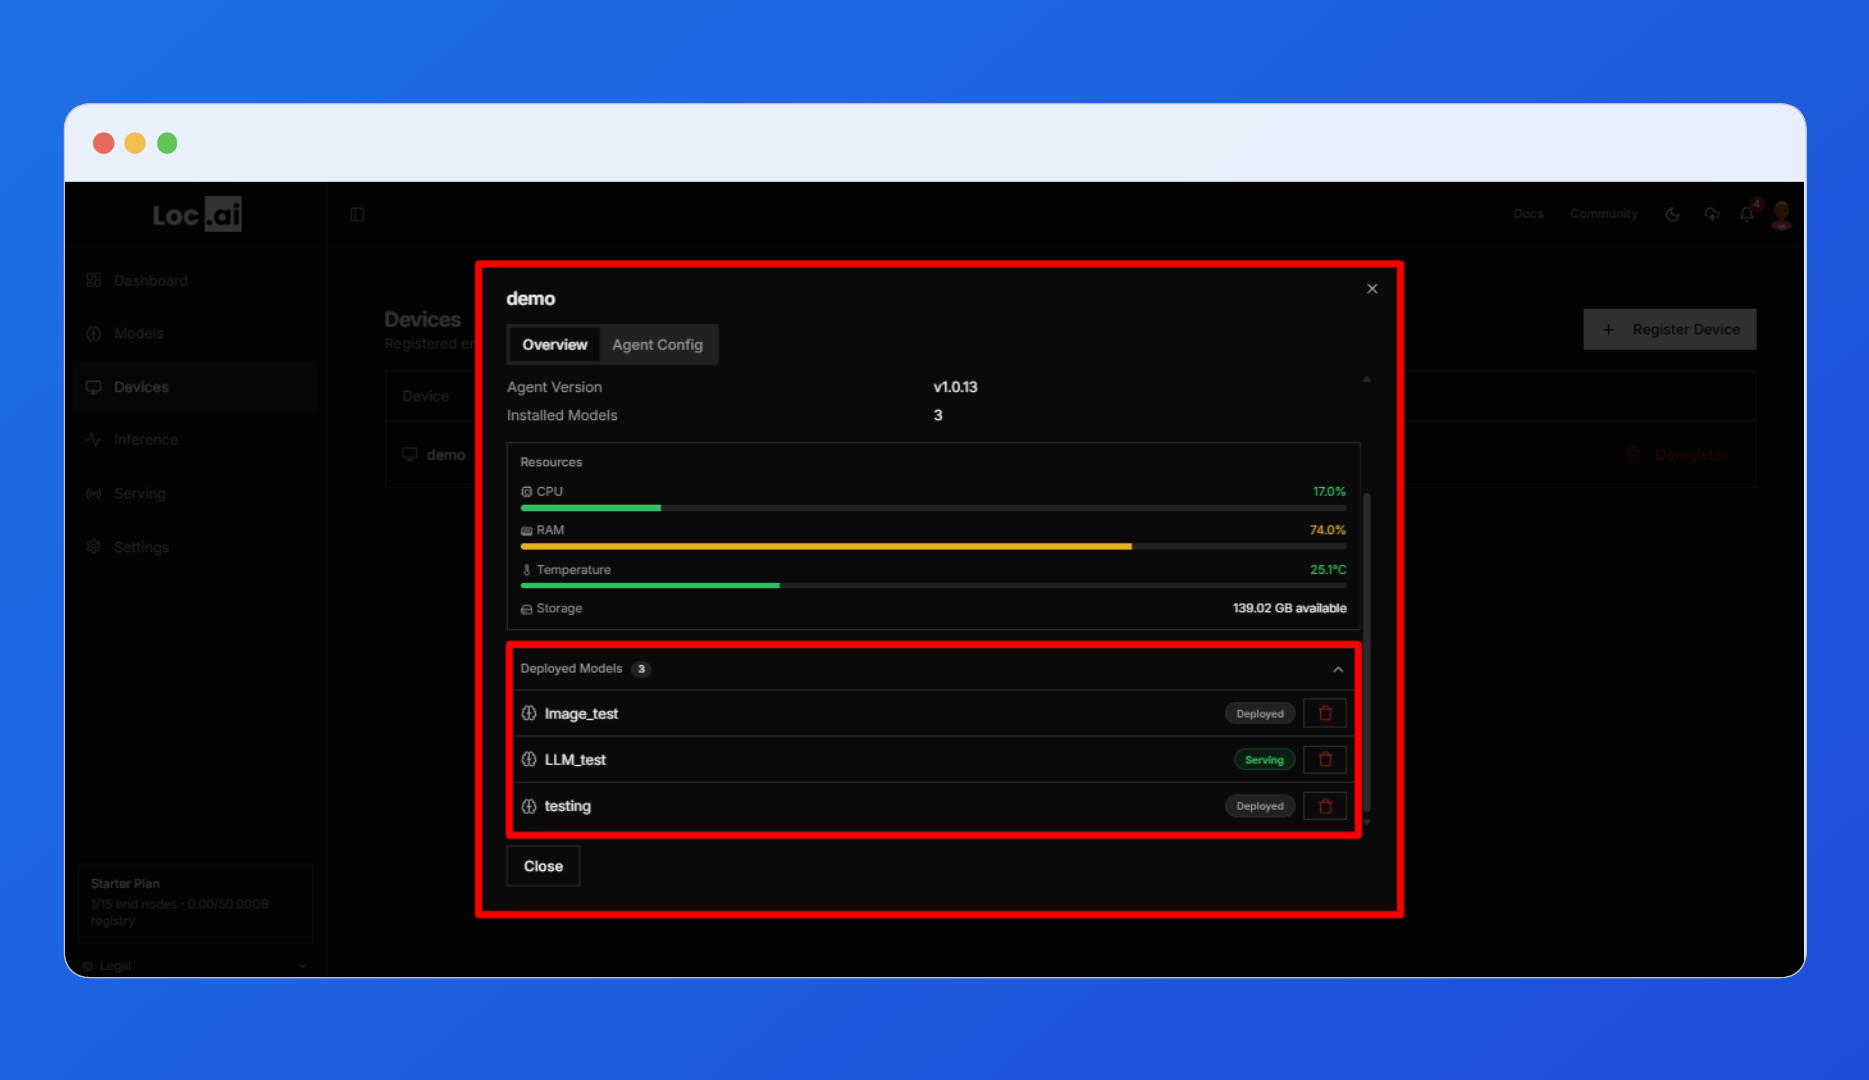Click the Image_test model brain icon
Image resolution: width=1869 pixels, height=1080 pixels.
pos(529,713)
